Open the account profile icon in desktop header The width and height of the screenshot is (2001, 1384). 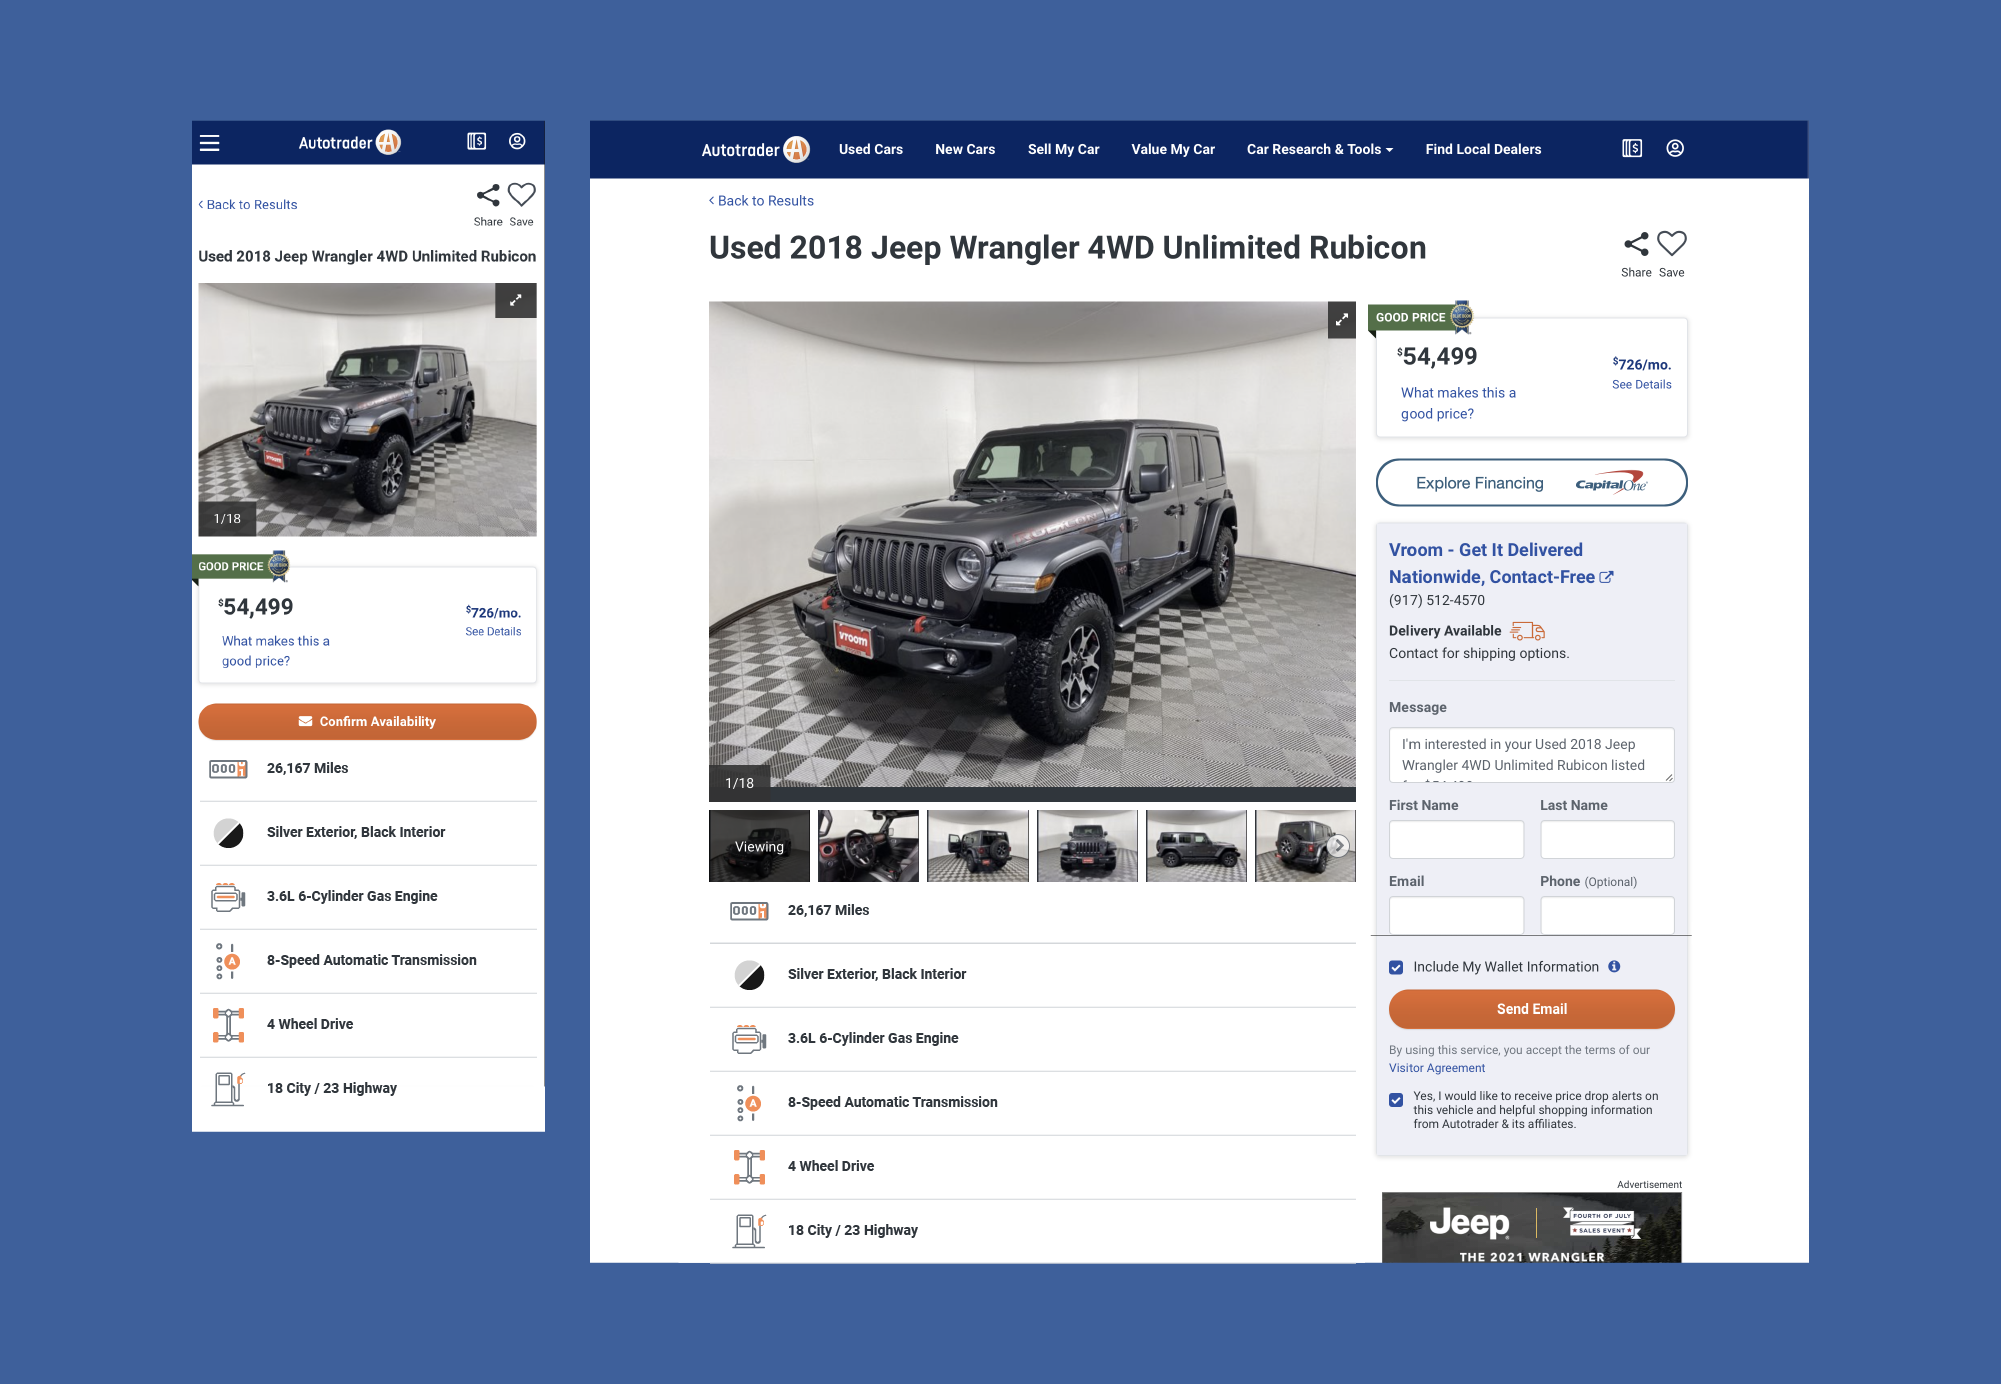tap(1675, 148)
